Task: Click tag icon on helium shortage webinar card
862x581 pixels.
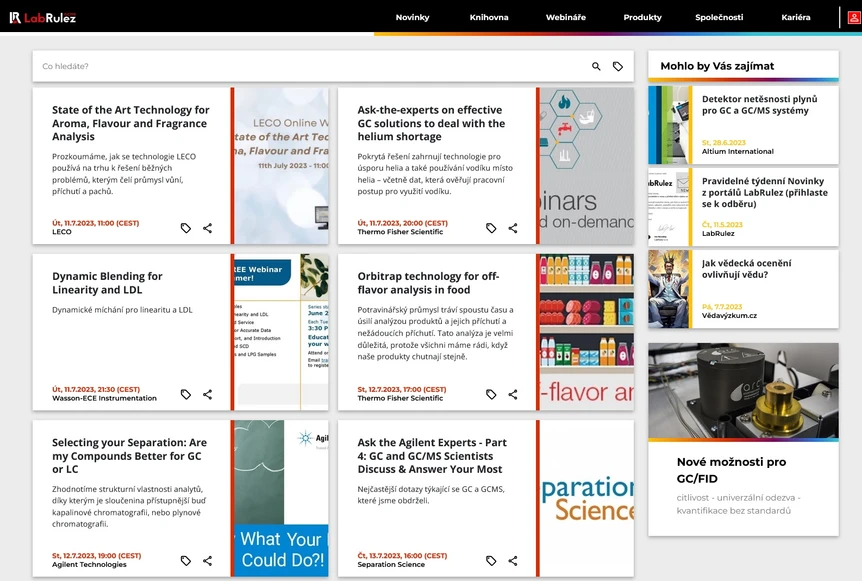Action: 491,228
